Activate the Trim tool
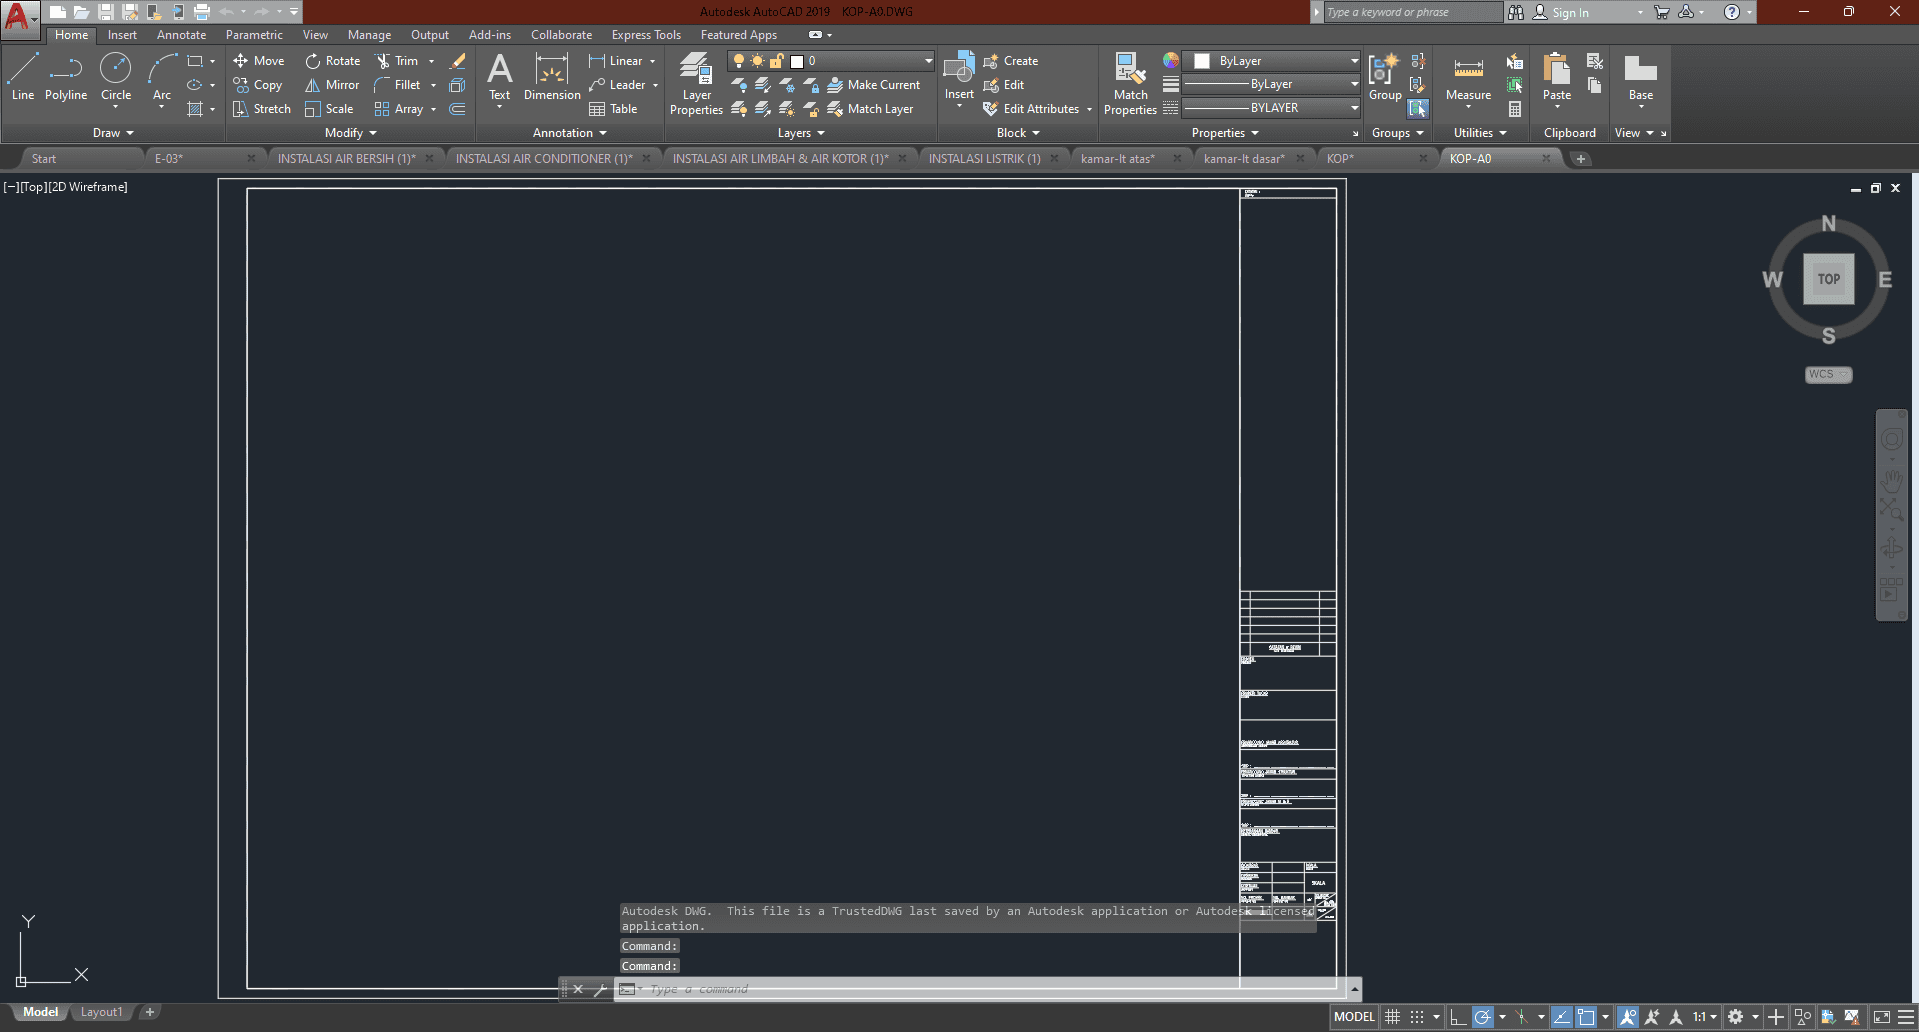 (x=396, y=61)
